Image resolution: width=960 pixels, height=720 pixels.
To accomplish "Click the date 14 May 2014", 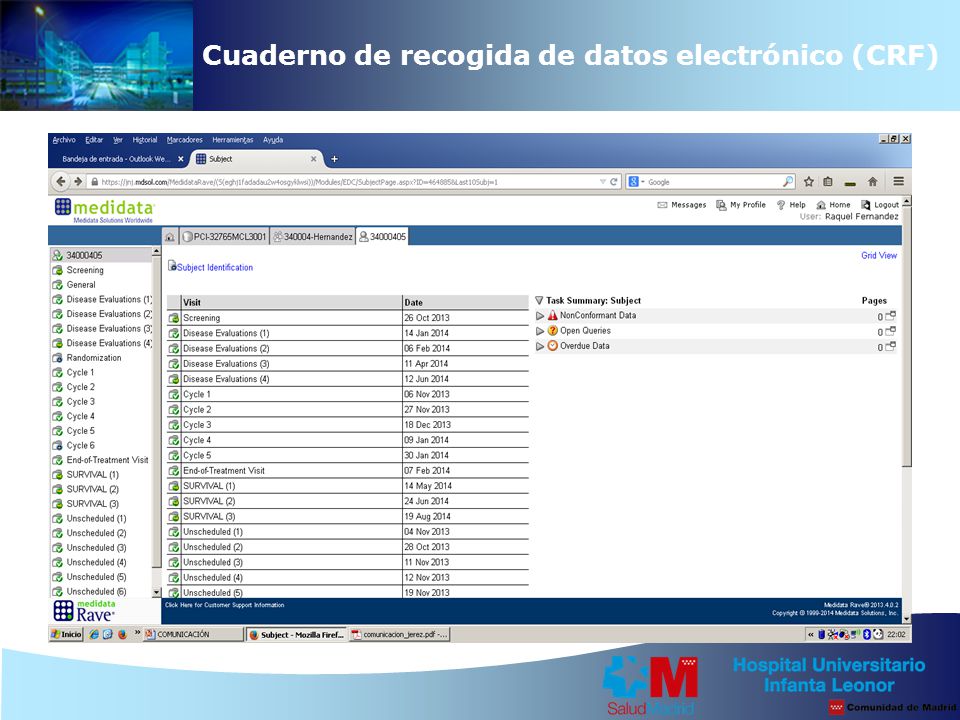I will click(427, 486).
